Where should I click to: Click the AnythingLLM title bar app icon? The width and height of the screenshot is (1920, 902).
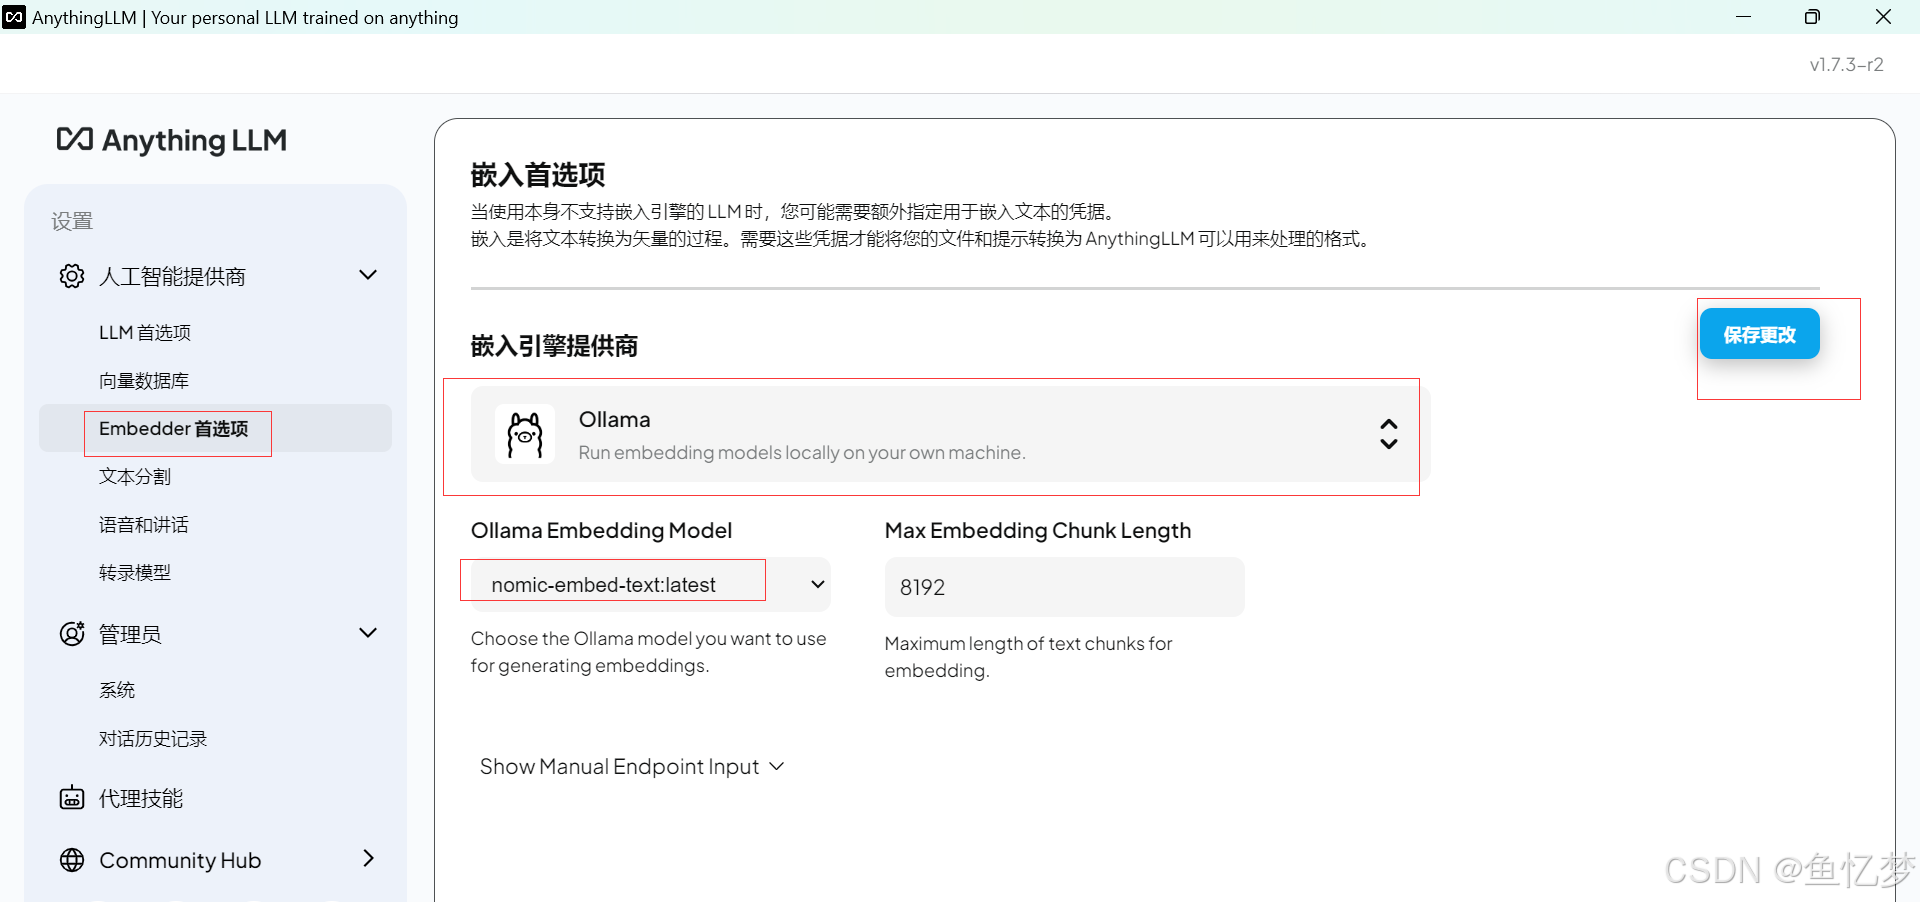pos(14,17)
